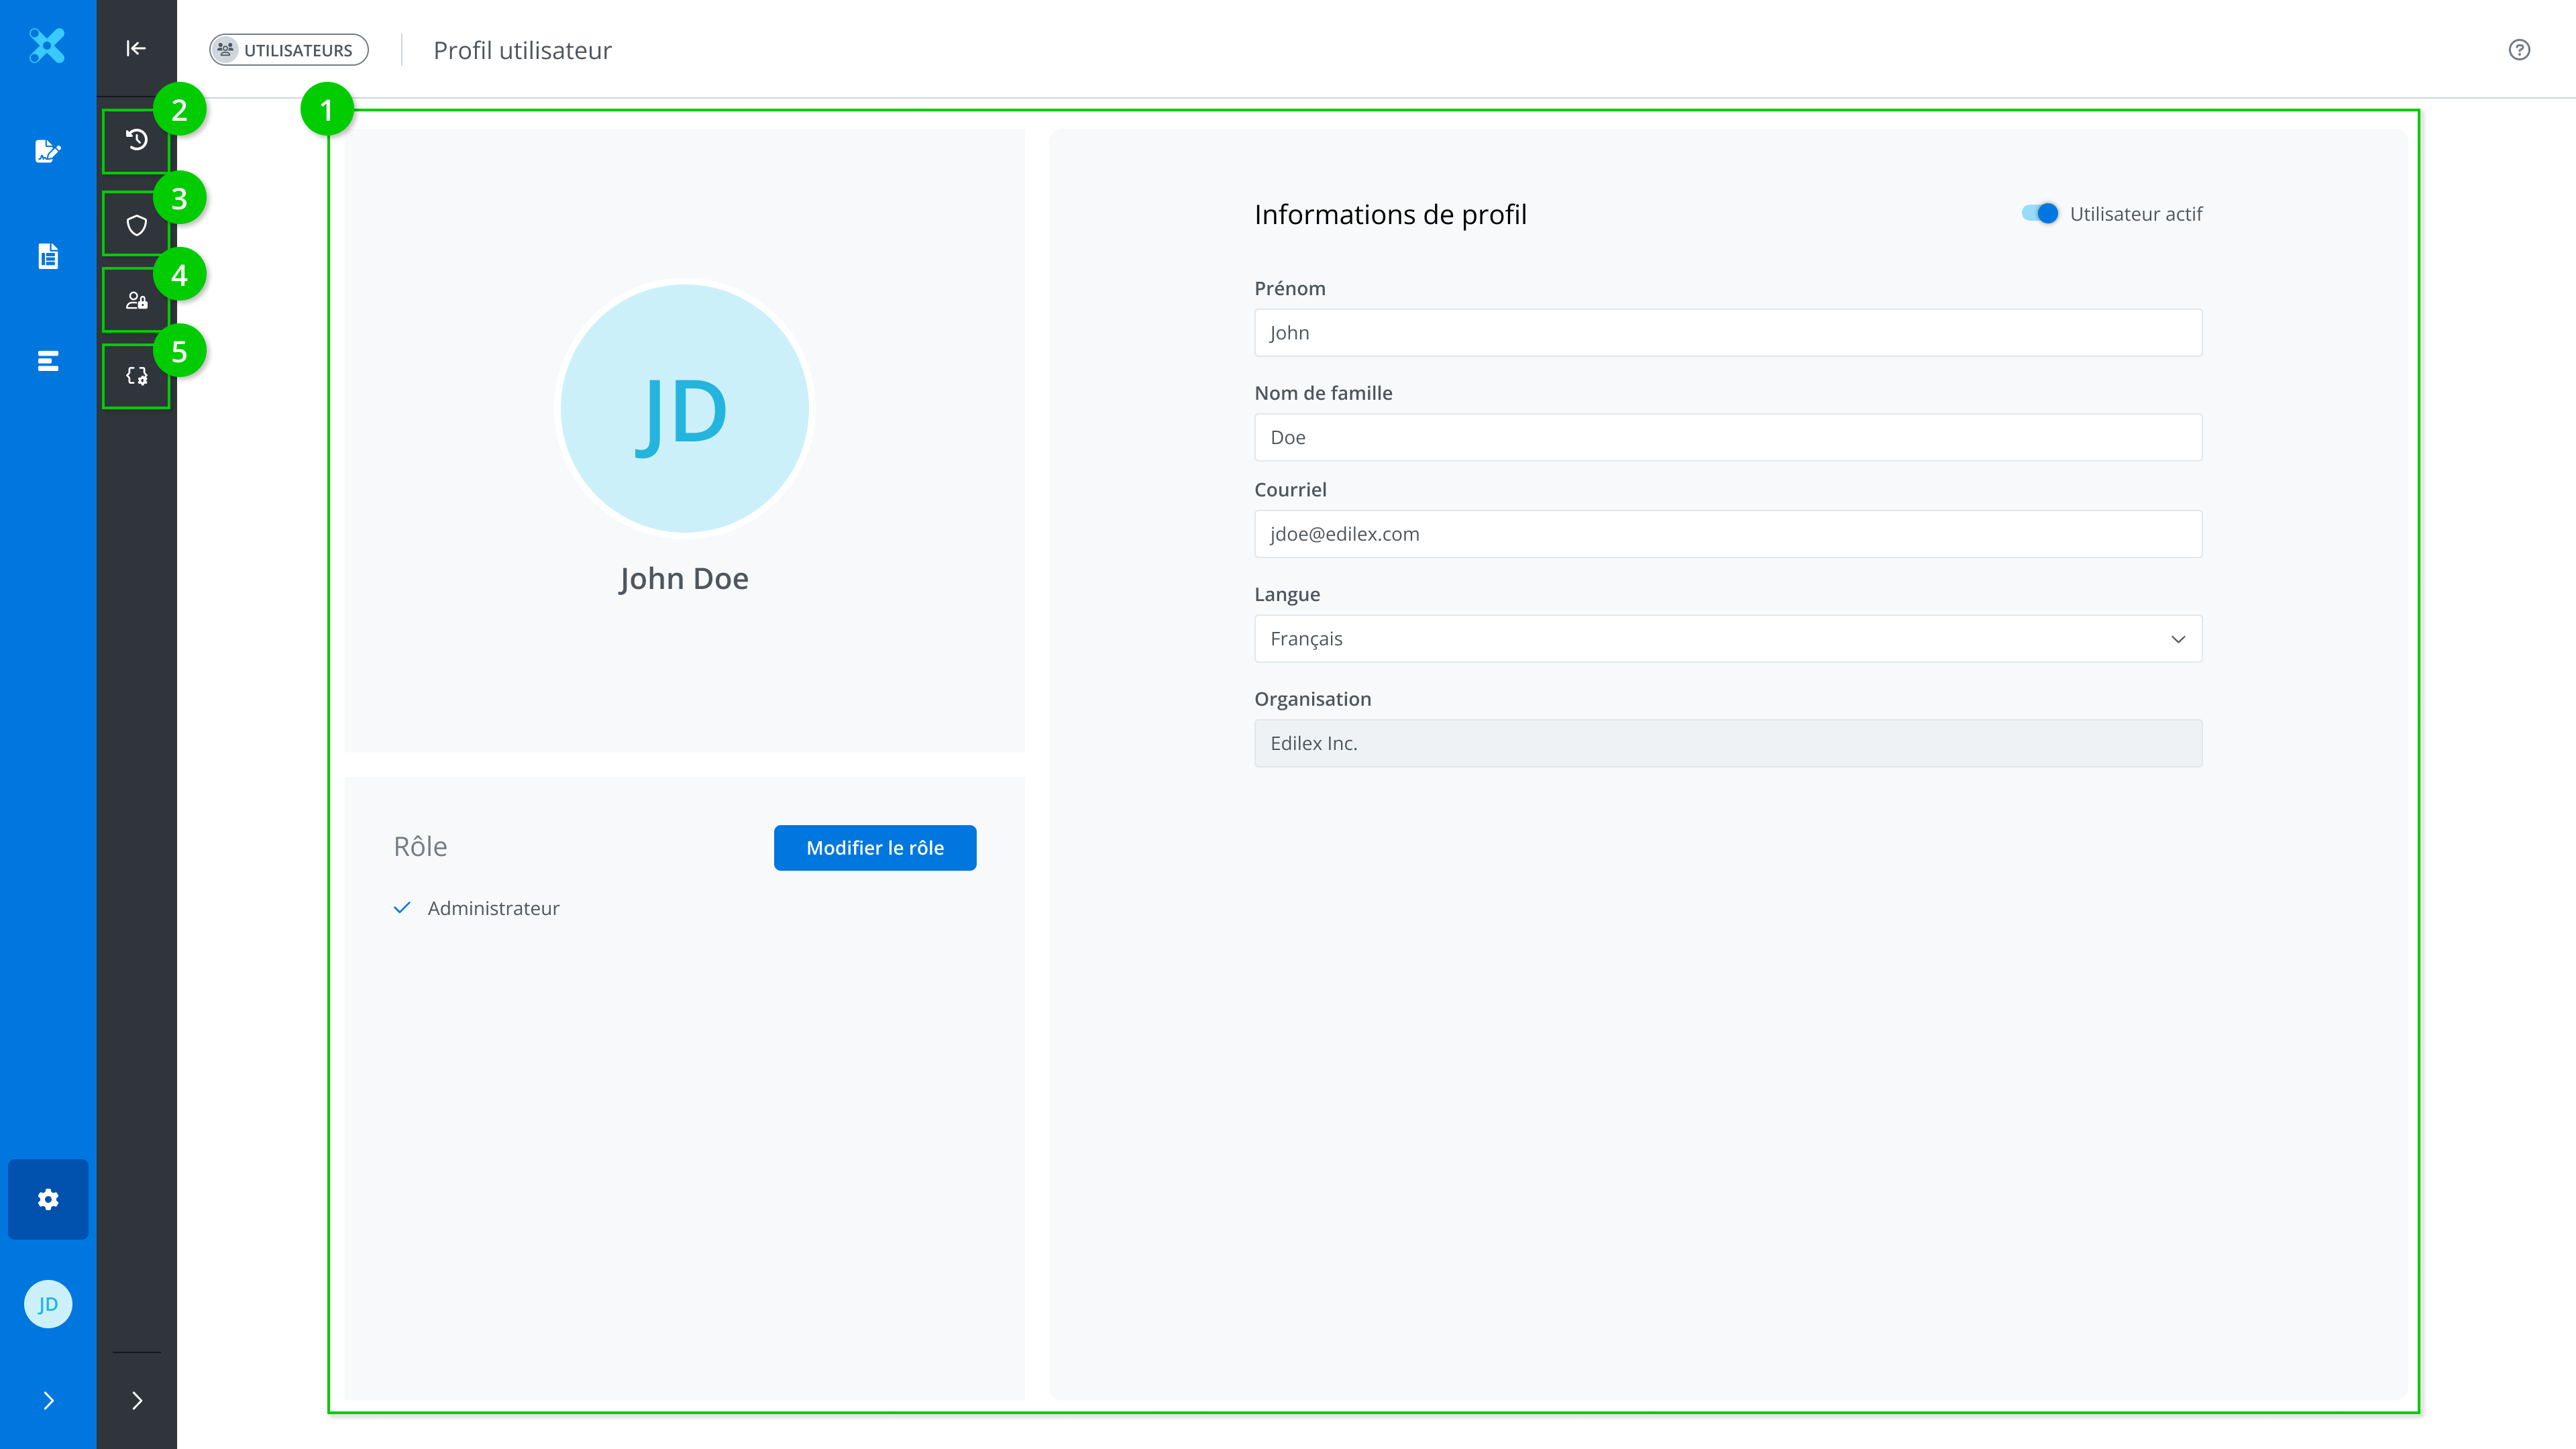Select the user lock permissions icon
This screenshot has height=1449, width=2576.
coord(137,300)
